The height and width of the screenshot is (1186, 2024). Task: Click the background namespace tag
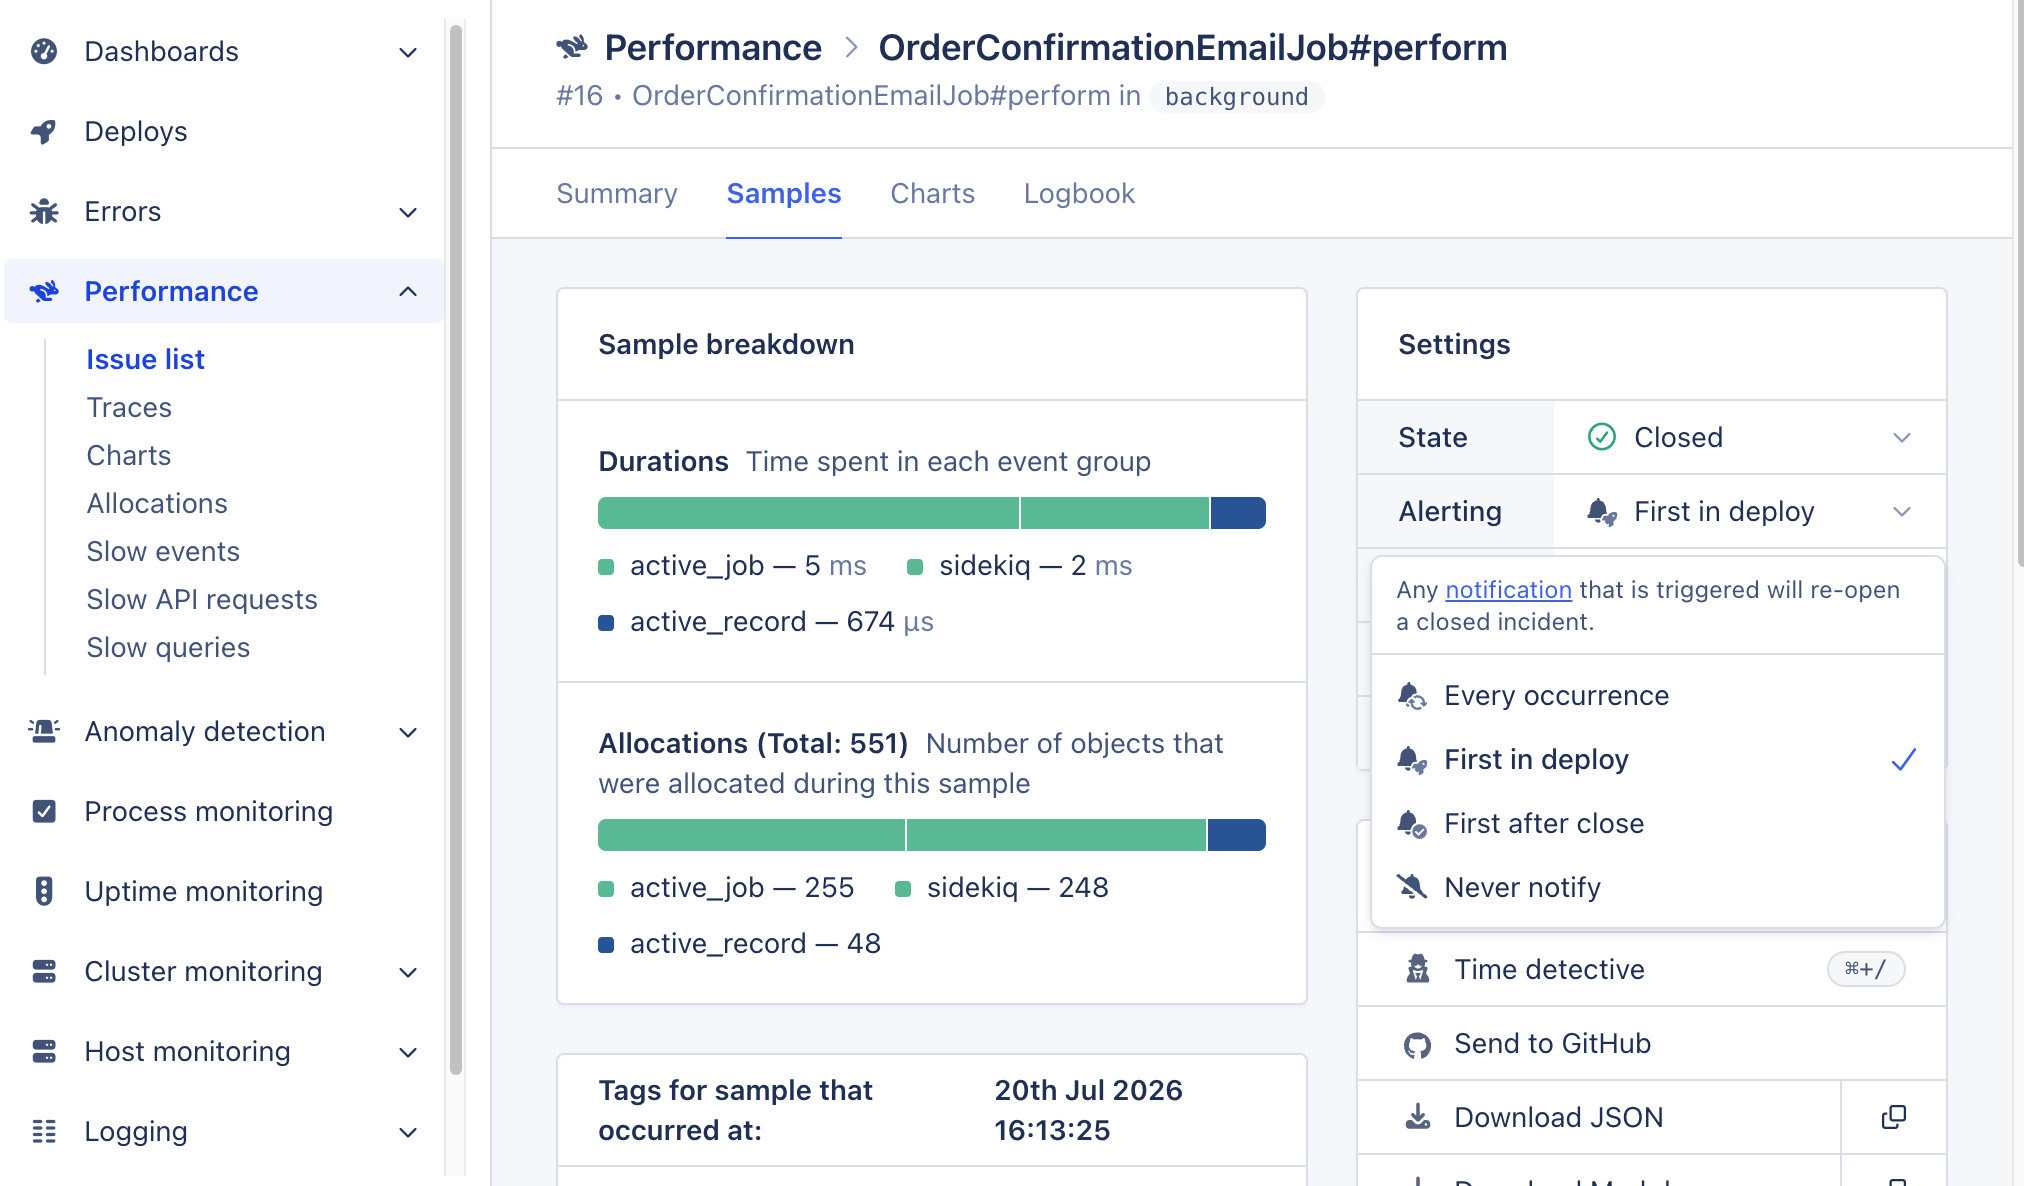click(1236, 96)
